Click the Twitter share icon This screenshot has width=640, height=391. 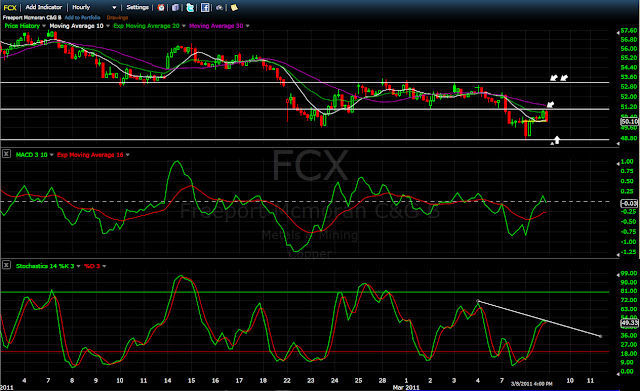190,7
